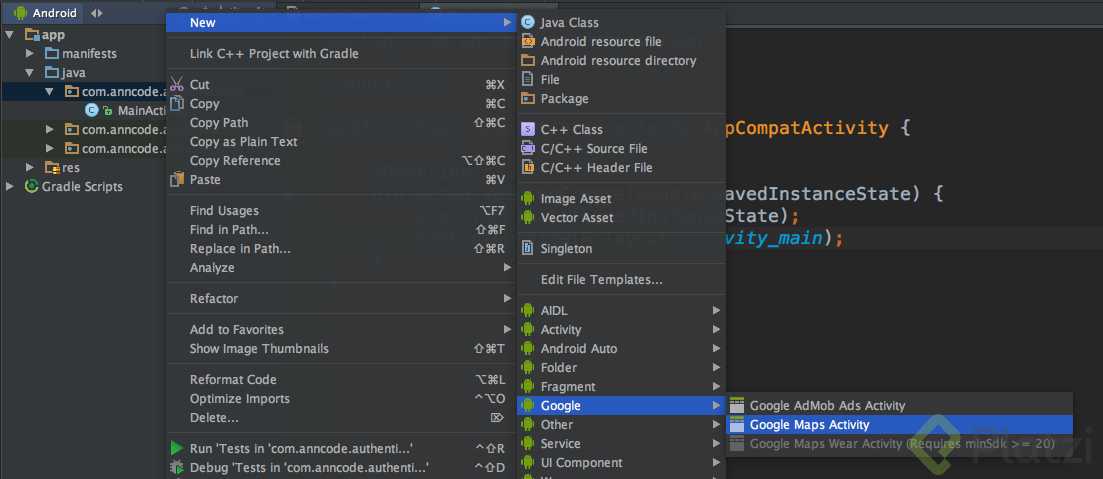The image size is (1103, 479).
Task: Click the Image Asset android icon
Action: (528, 198)
